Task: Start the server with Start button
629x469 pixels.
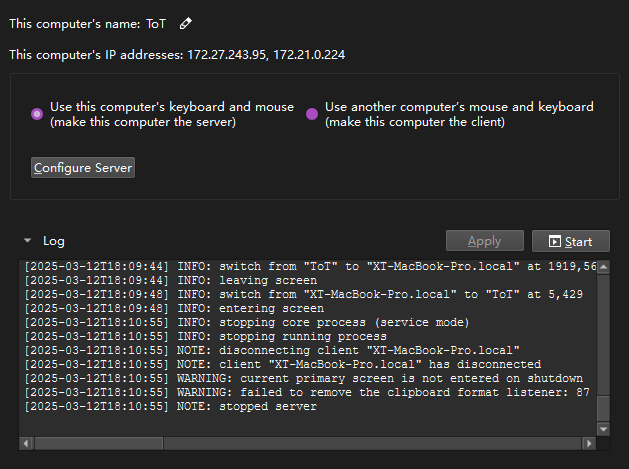Action: [x=570, y=241]
